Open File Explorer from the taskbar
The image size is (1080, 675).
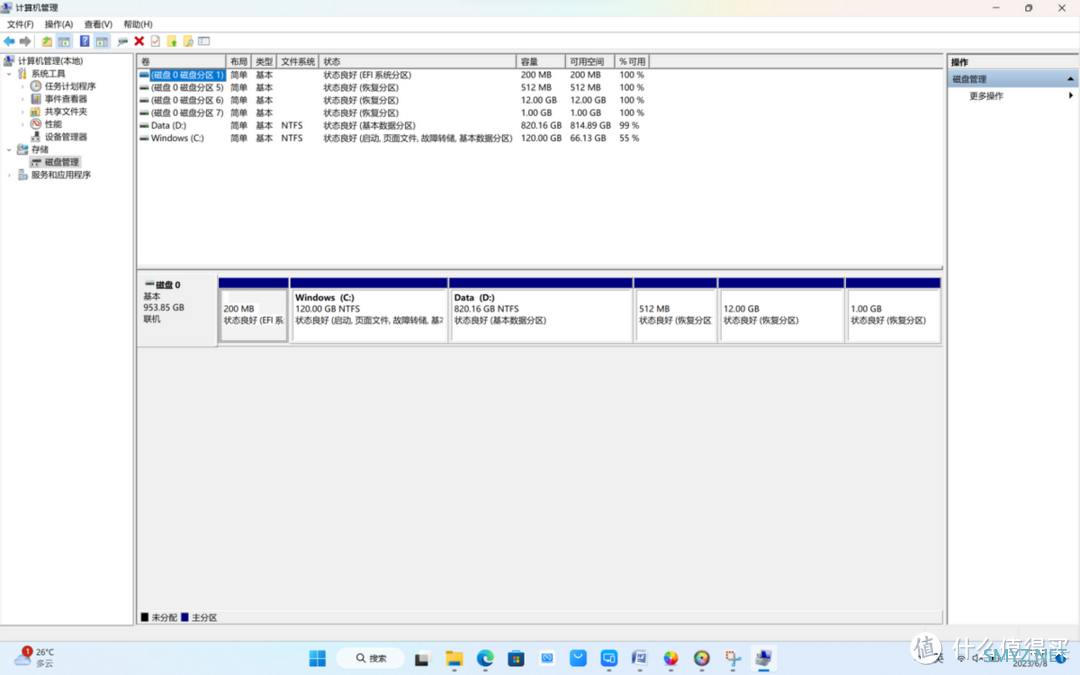point(454,658)
